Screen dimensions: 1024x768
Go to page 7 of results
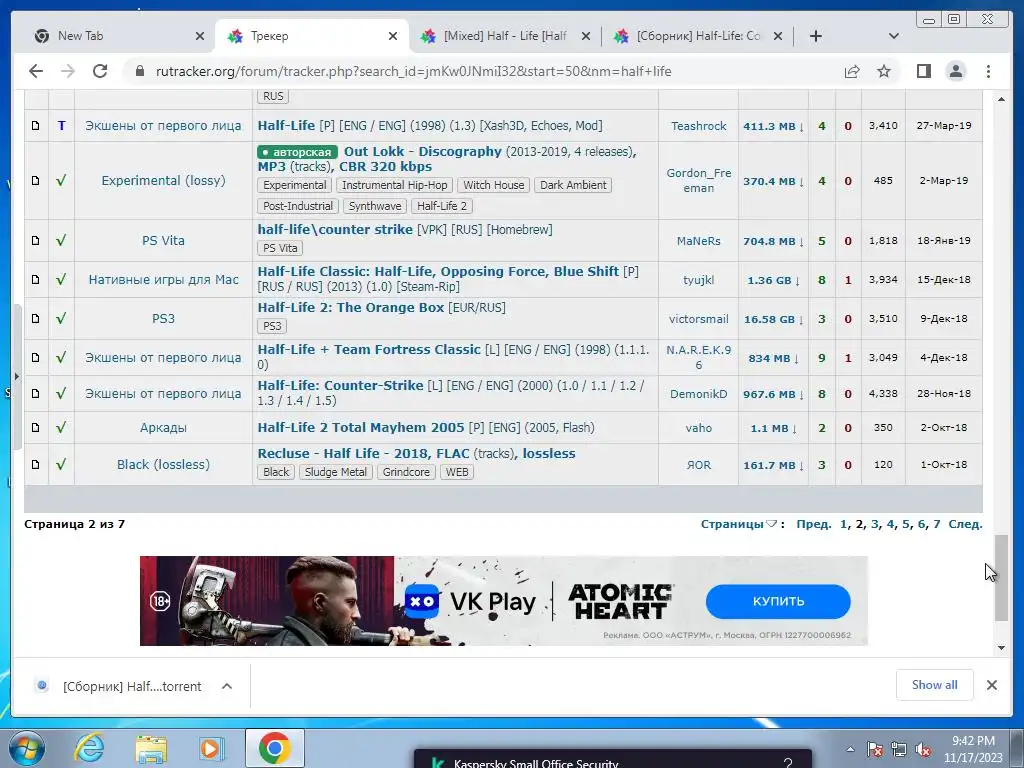(936, 524)
